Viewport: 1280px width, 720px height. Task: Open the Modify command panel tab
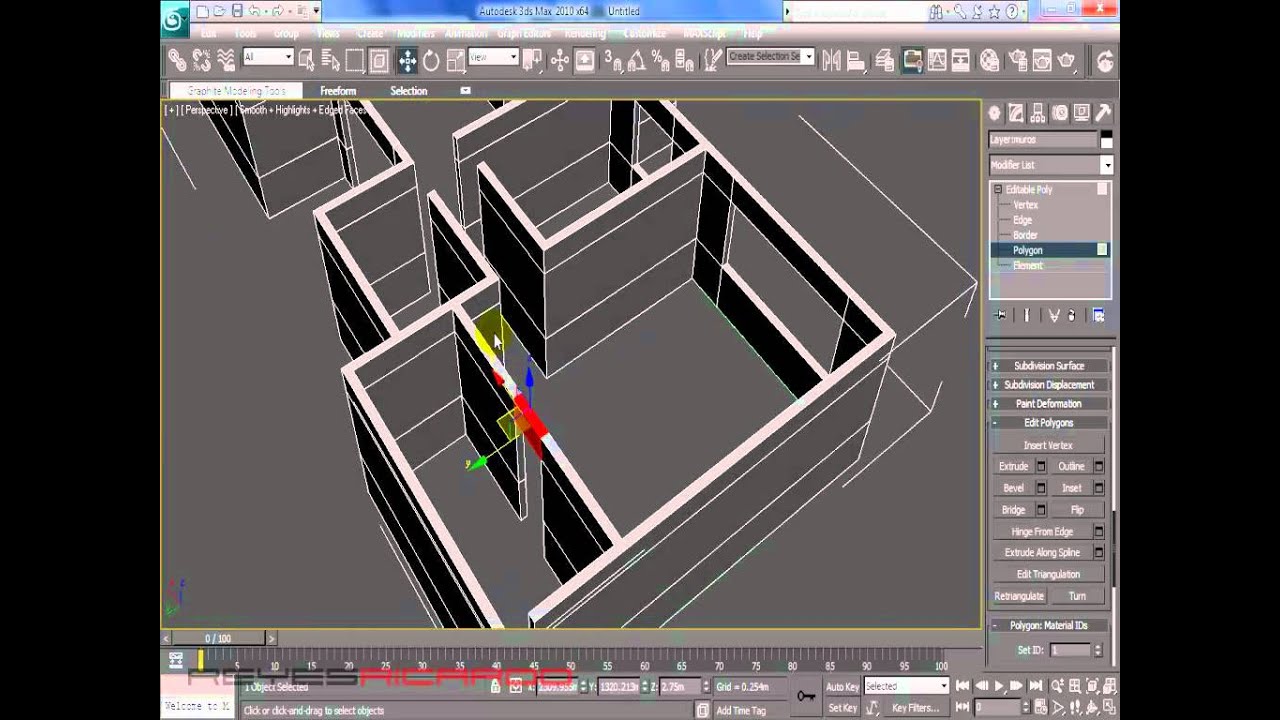pos(1016,113)
